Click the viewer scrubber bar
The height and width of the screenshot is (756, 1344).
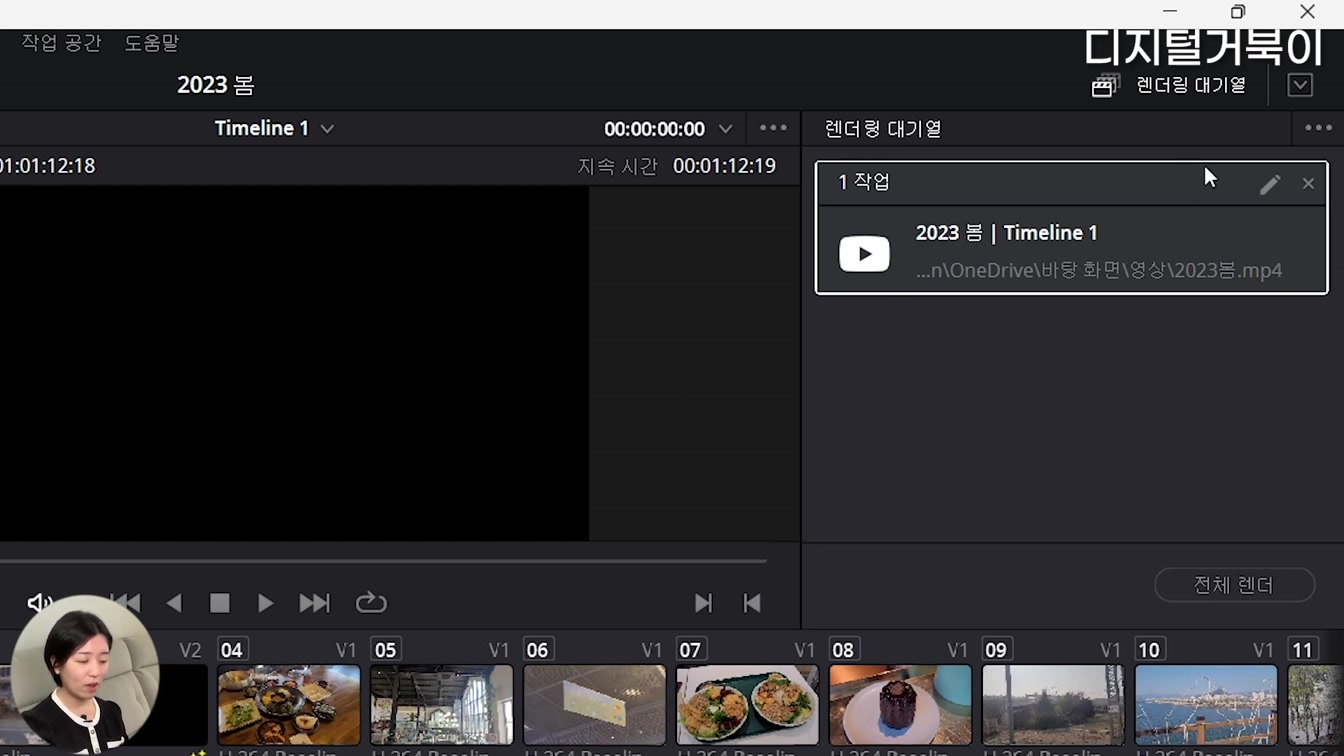click(x=383, y=561)
